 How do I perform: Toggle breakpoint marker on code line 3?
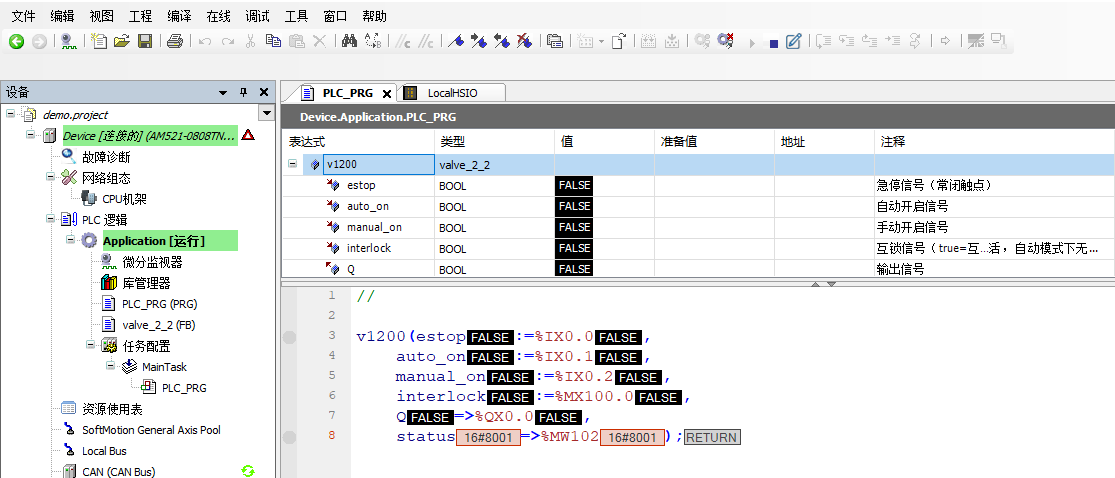coord(290,337)
